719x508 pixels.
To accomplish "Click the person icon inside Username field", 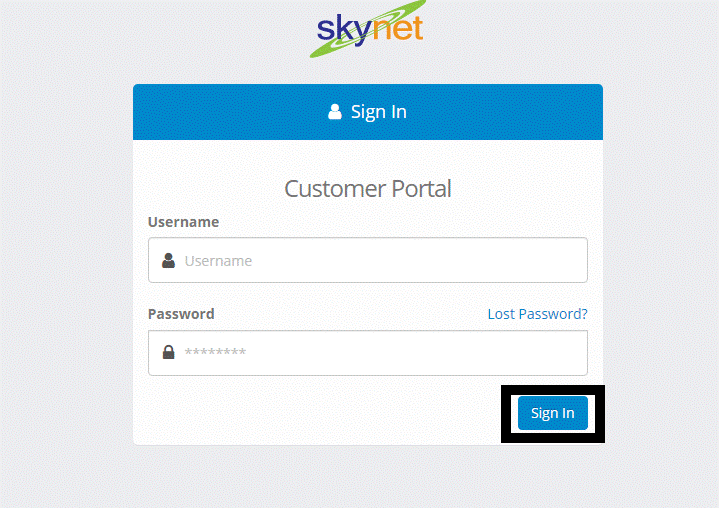I will pos(168,260).
